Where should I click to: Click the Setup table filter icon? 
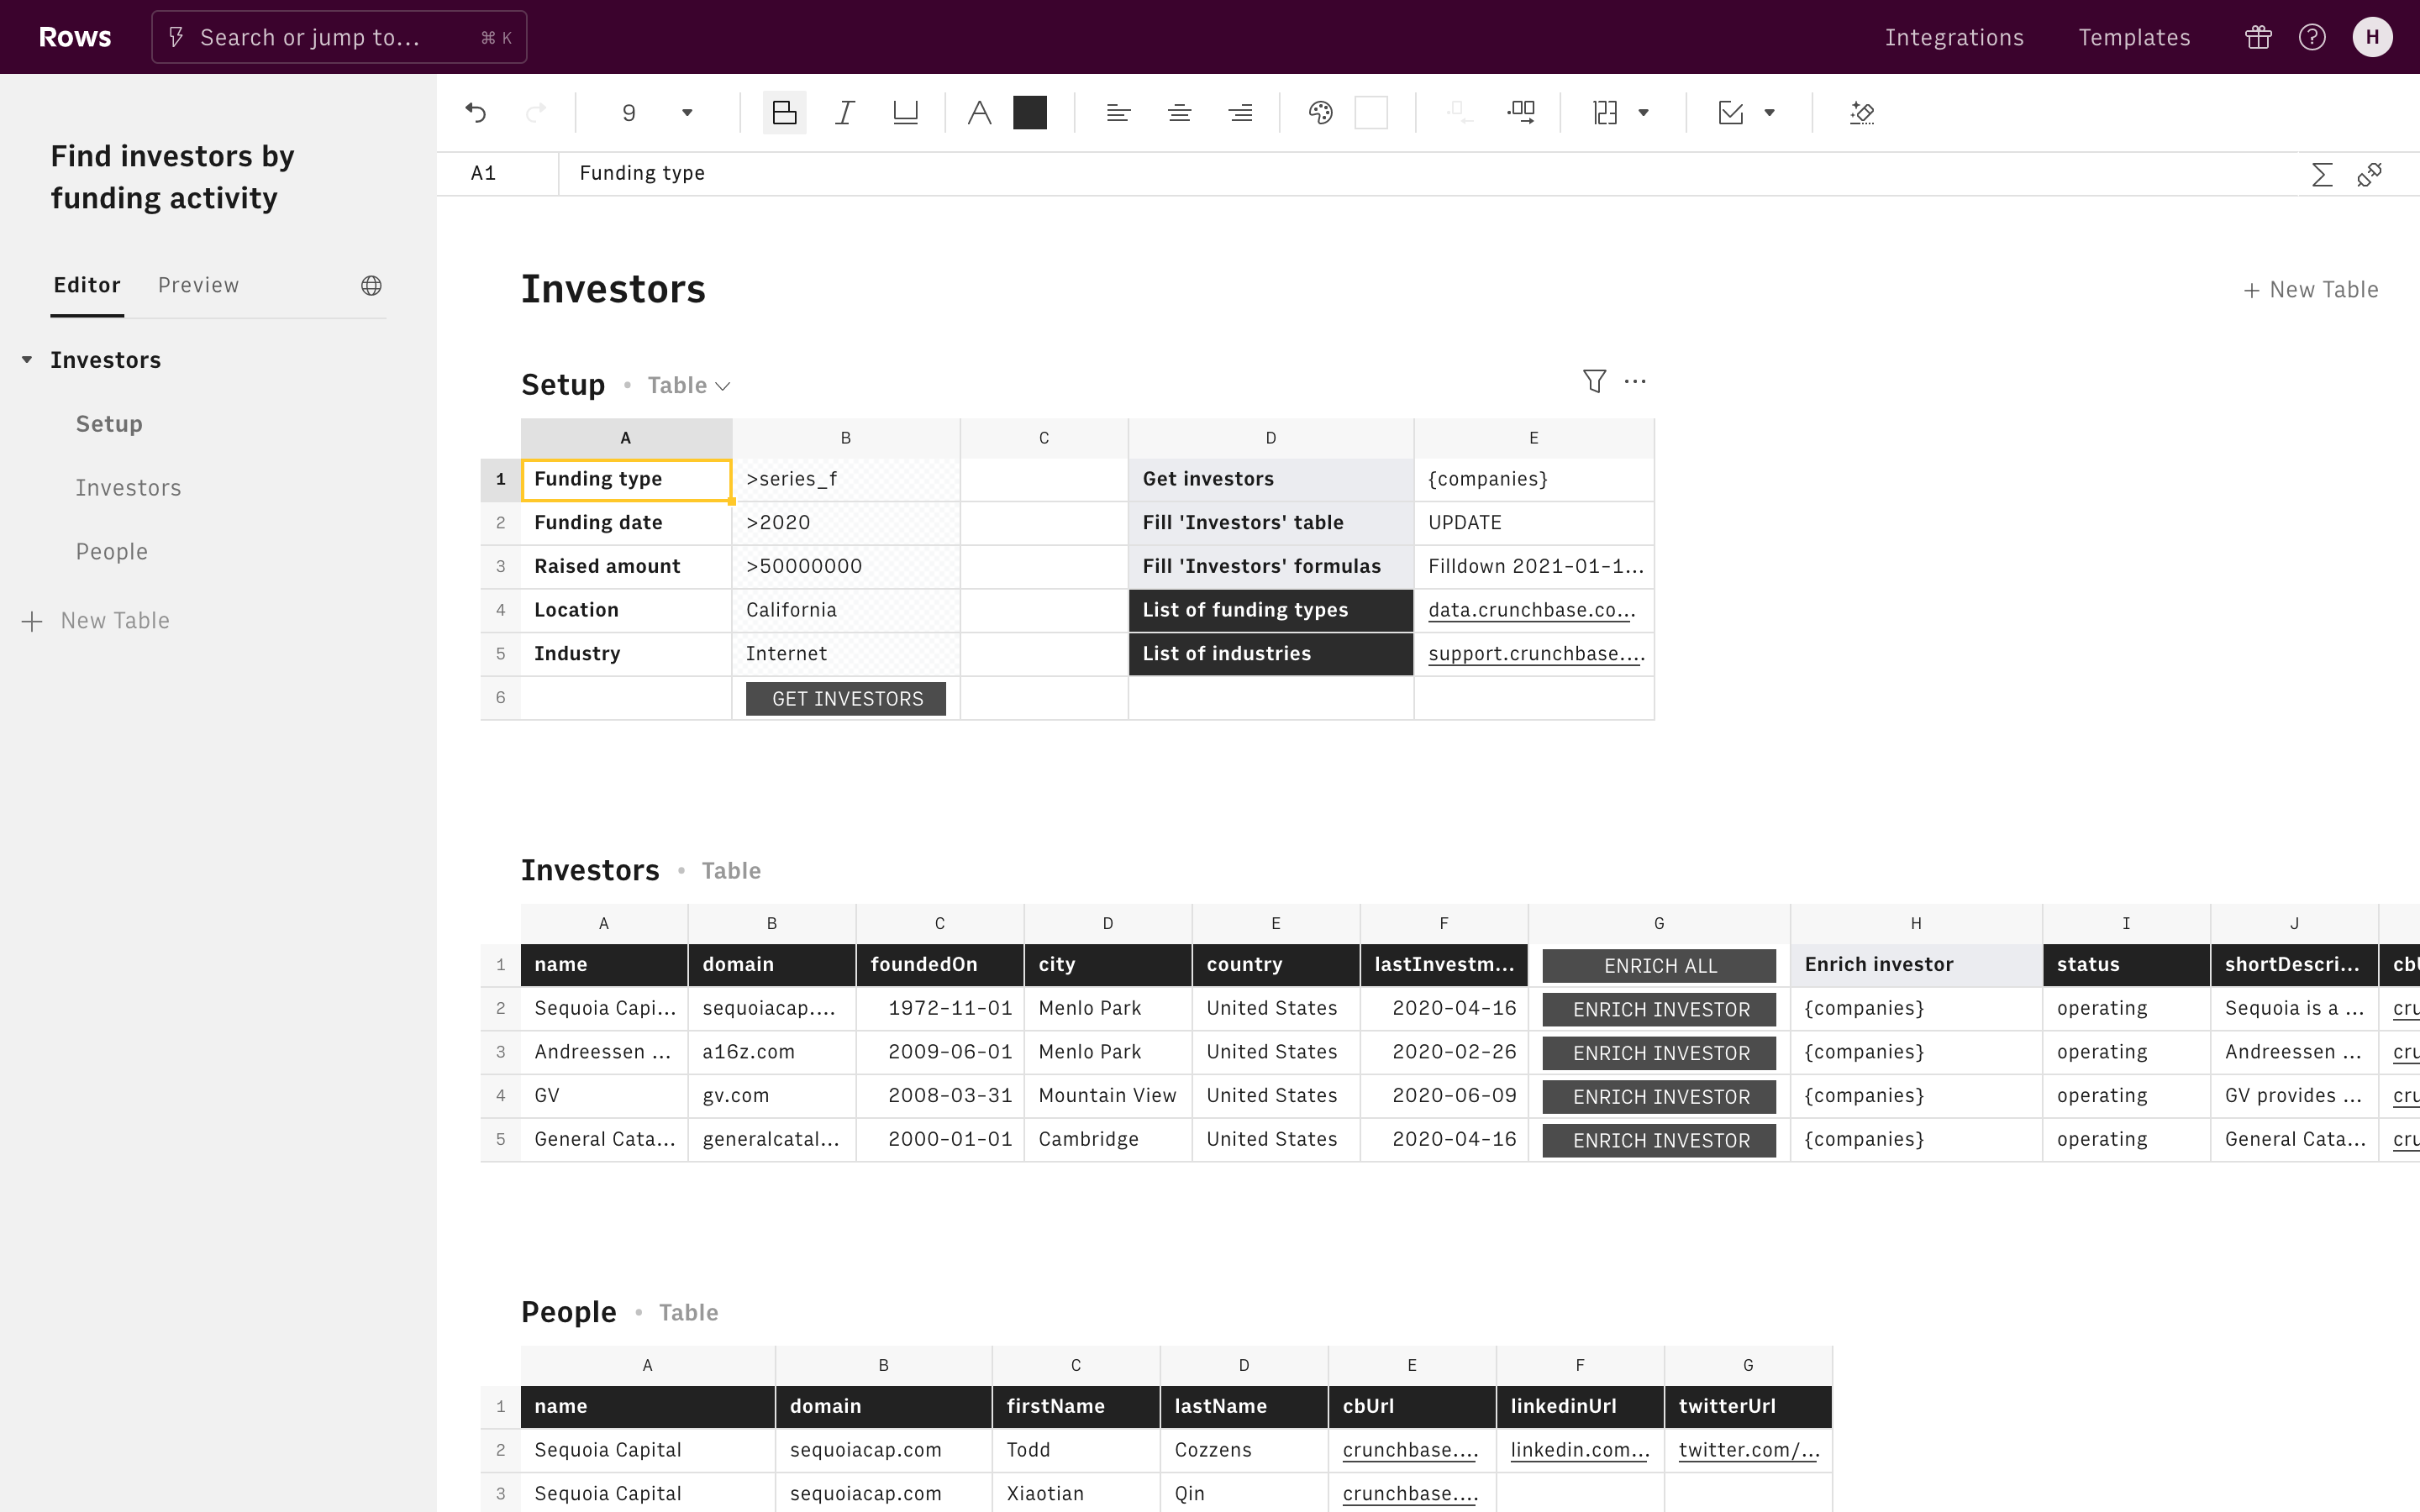tap(1594, 381)
